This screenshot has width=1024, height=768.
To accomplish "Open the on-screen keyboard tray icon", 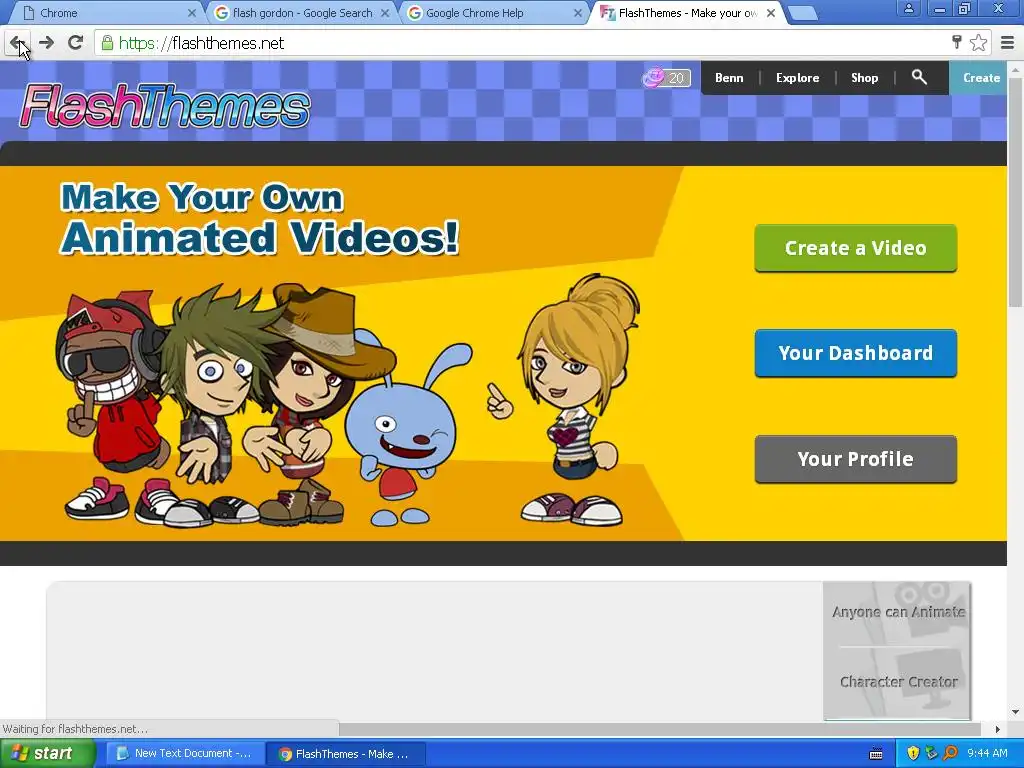I will point(876,754).
